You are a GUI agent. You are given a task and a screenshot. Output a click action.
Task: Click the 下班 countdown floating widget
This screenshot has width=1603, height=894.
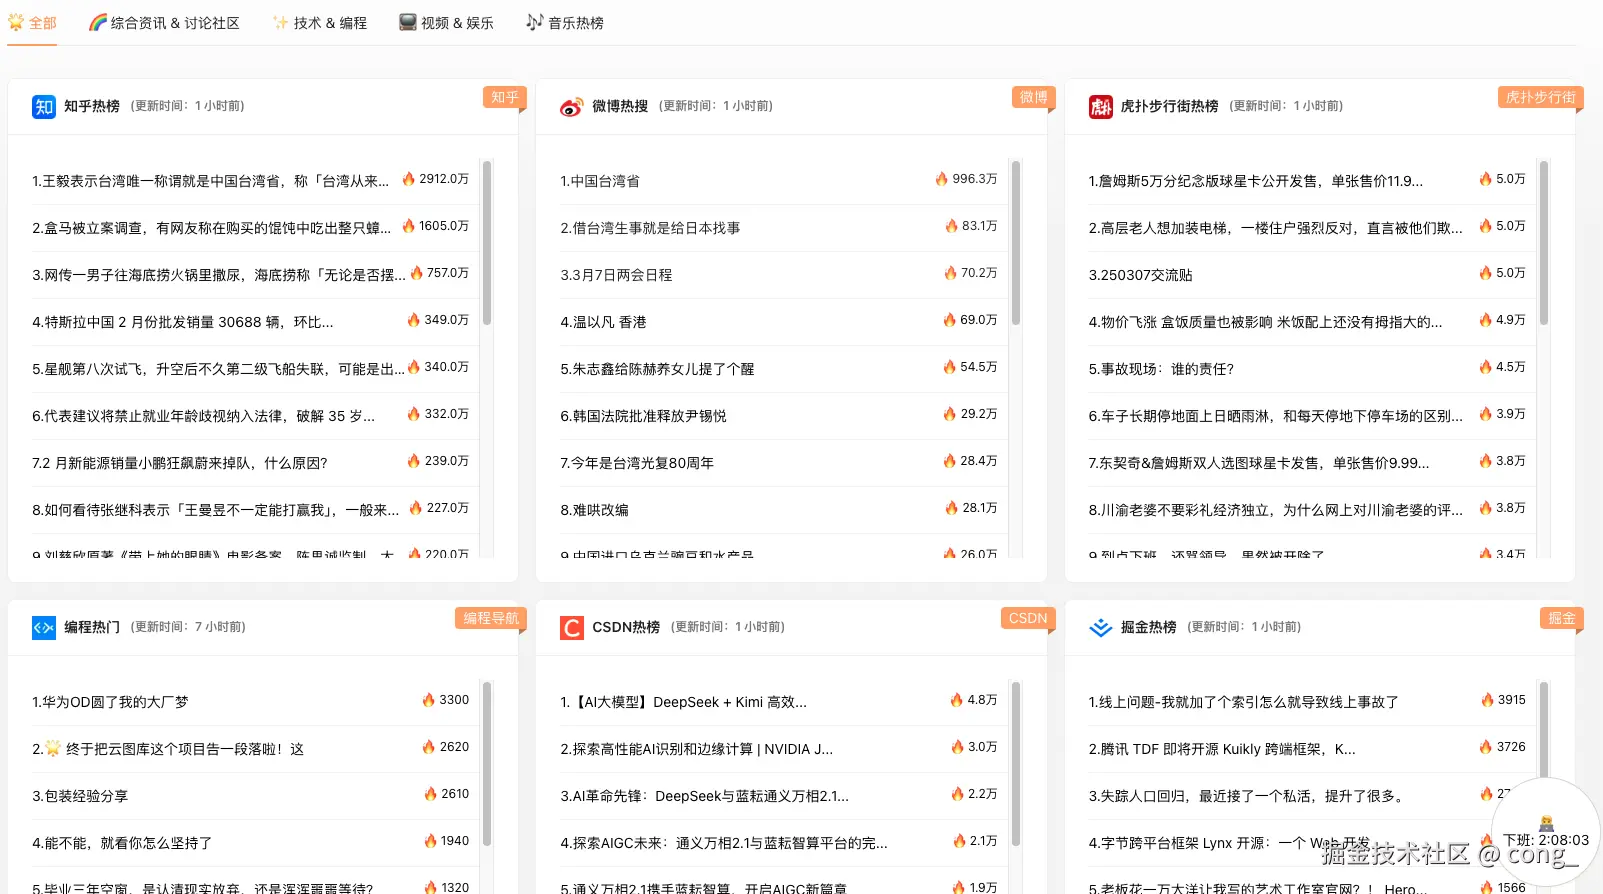tap(1545, 832)
